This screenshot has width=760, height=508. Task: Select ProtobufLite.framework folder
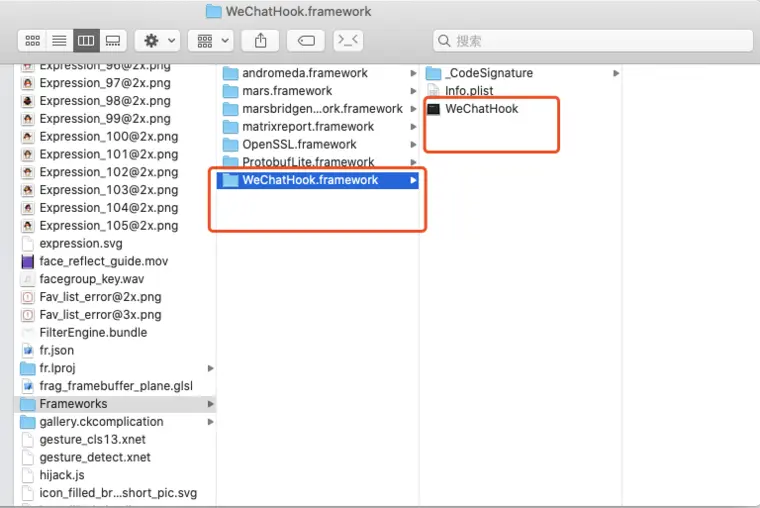point(317,162)
